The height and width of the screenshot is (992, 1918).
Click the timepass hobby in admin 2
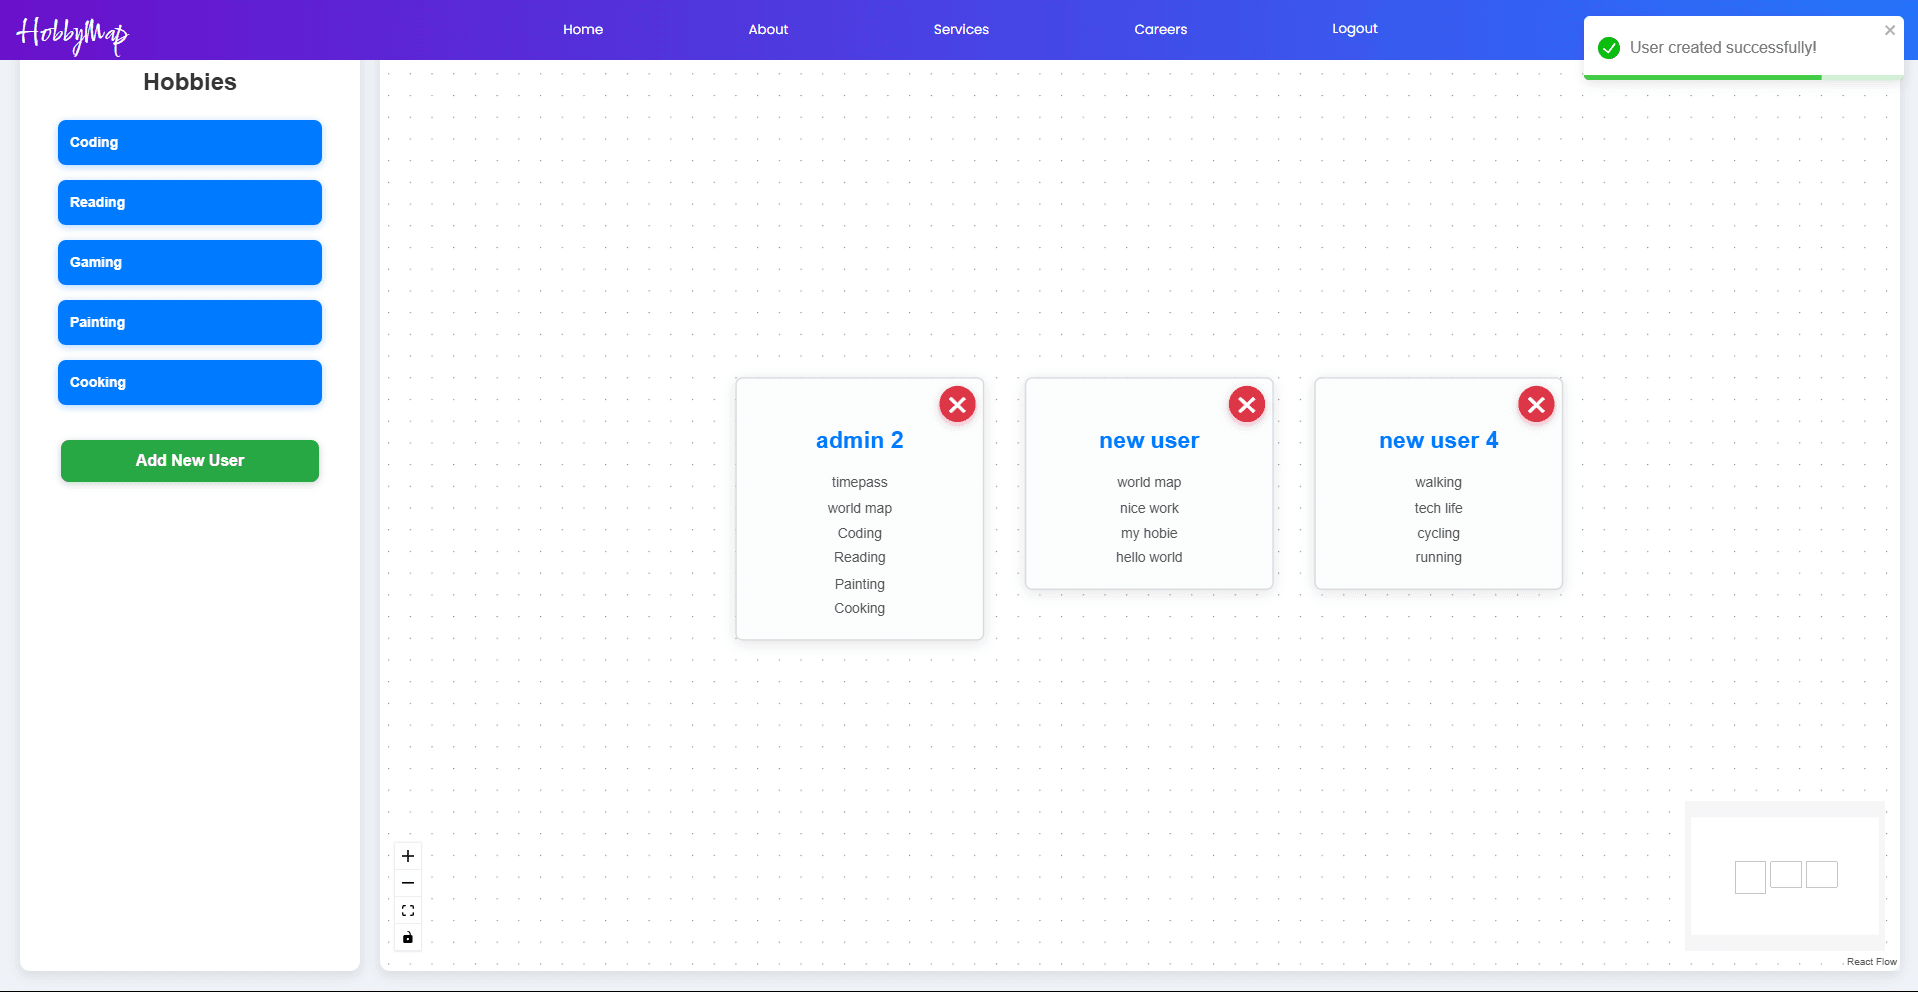pyautogui.click(x=860, y=482)
